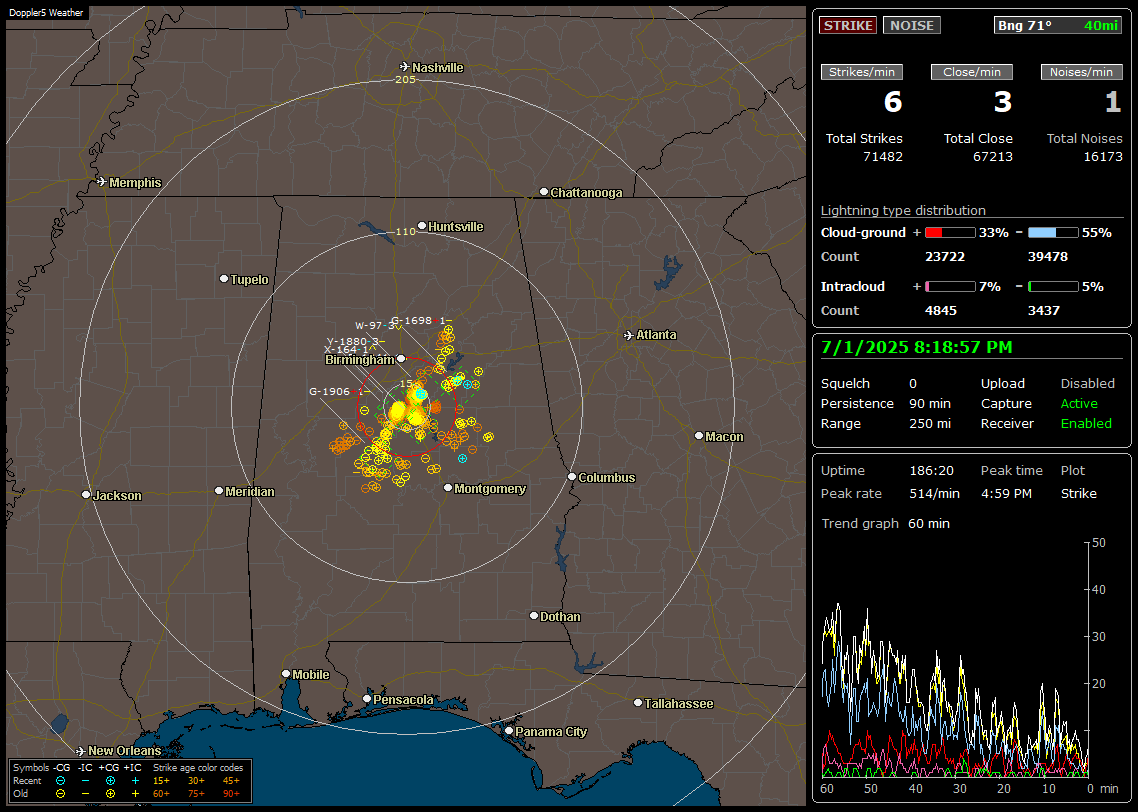Click the Trend graph 60 min label
The width and height of the screenshot is (1138, 812).
tap(885, 524)
